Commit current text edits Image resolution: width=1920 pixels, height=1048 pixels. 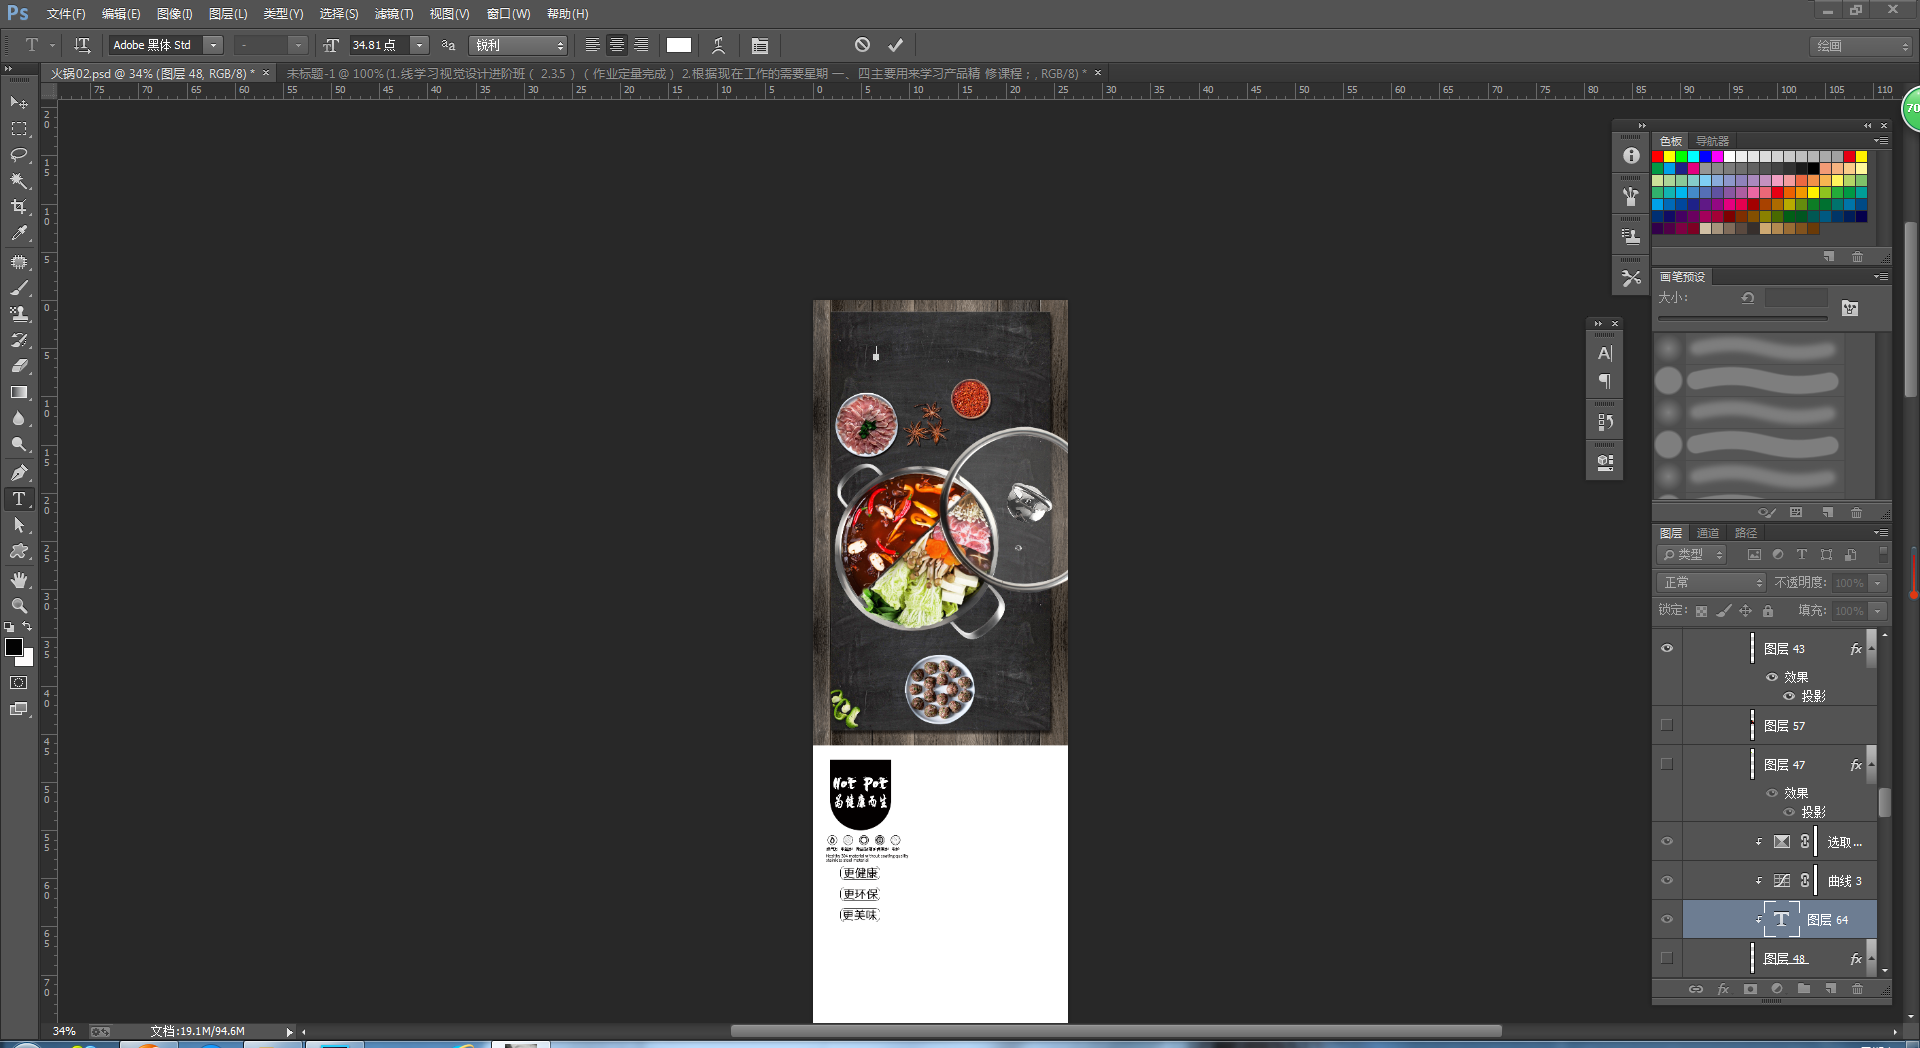[x=896, y=45]
